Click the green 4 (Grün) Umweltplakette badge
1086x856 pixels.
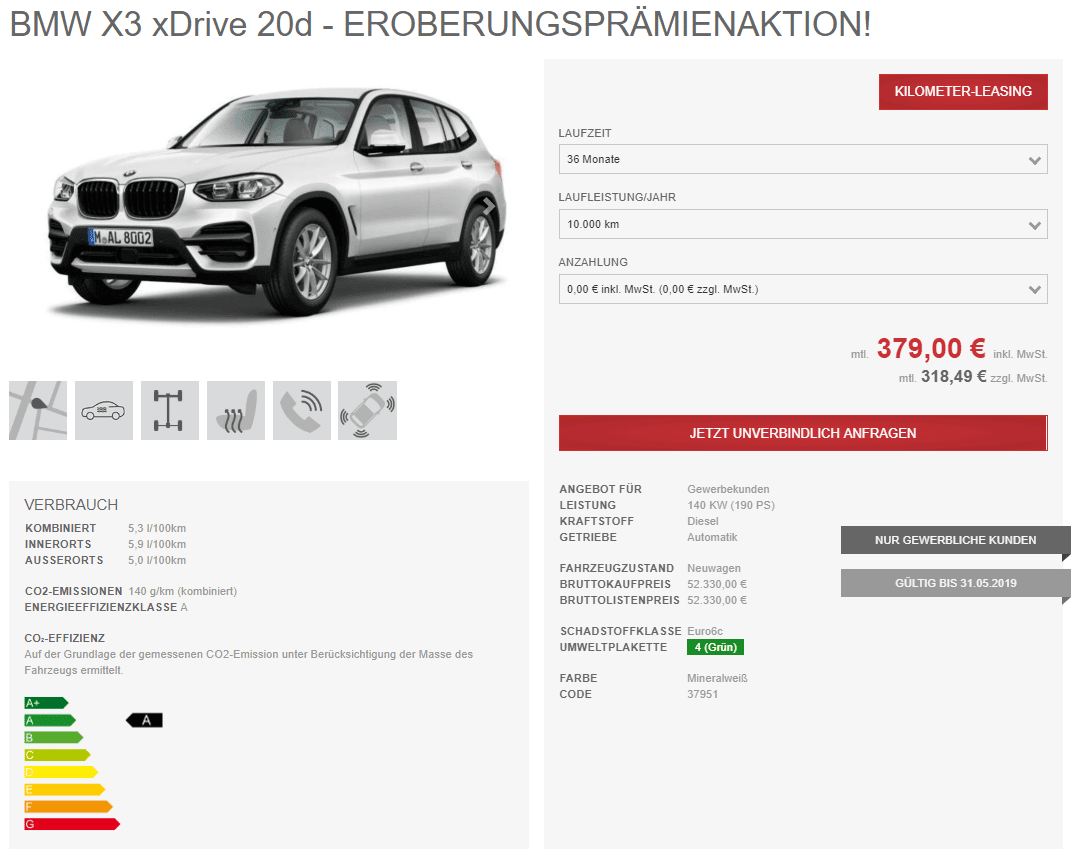coord(715,647)
